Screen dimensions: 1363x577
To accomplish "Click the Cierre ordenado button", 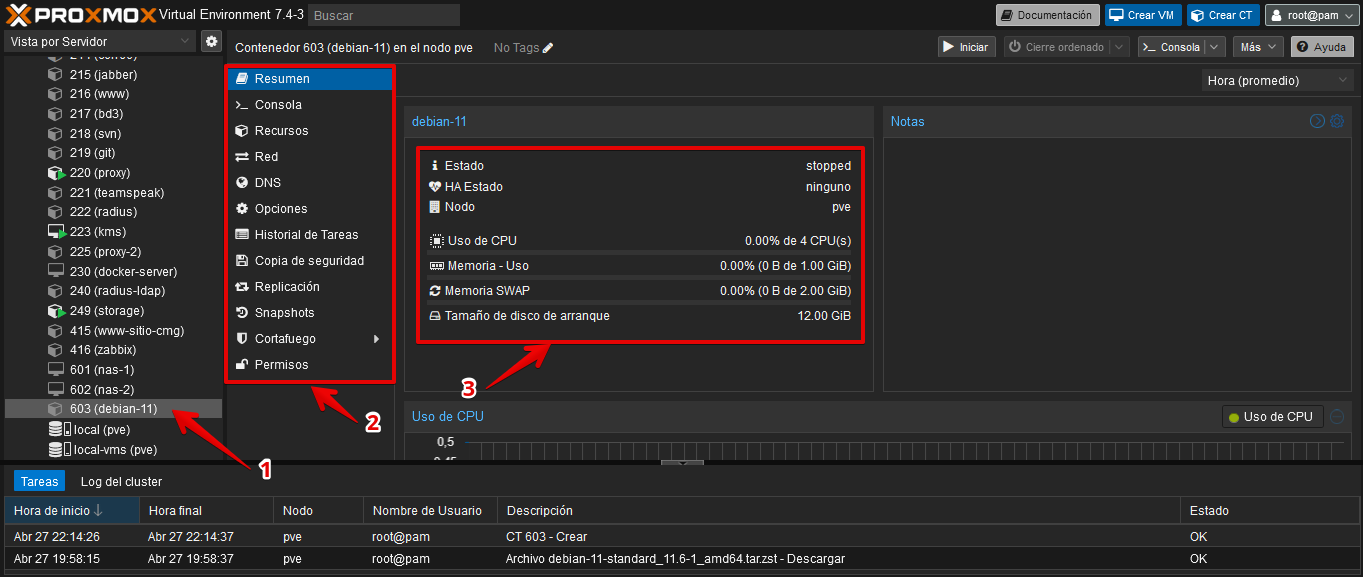I will pos(1056,47).
